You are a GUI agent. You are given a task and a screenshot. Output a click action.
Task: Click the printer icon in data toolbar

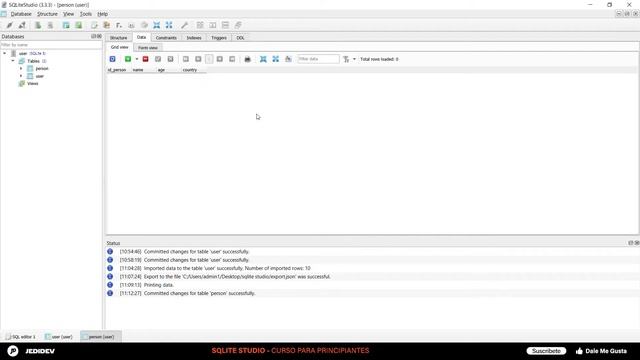247,59
